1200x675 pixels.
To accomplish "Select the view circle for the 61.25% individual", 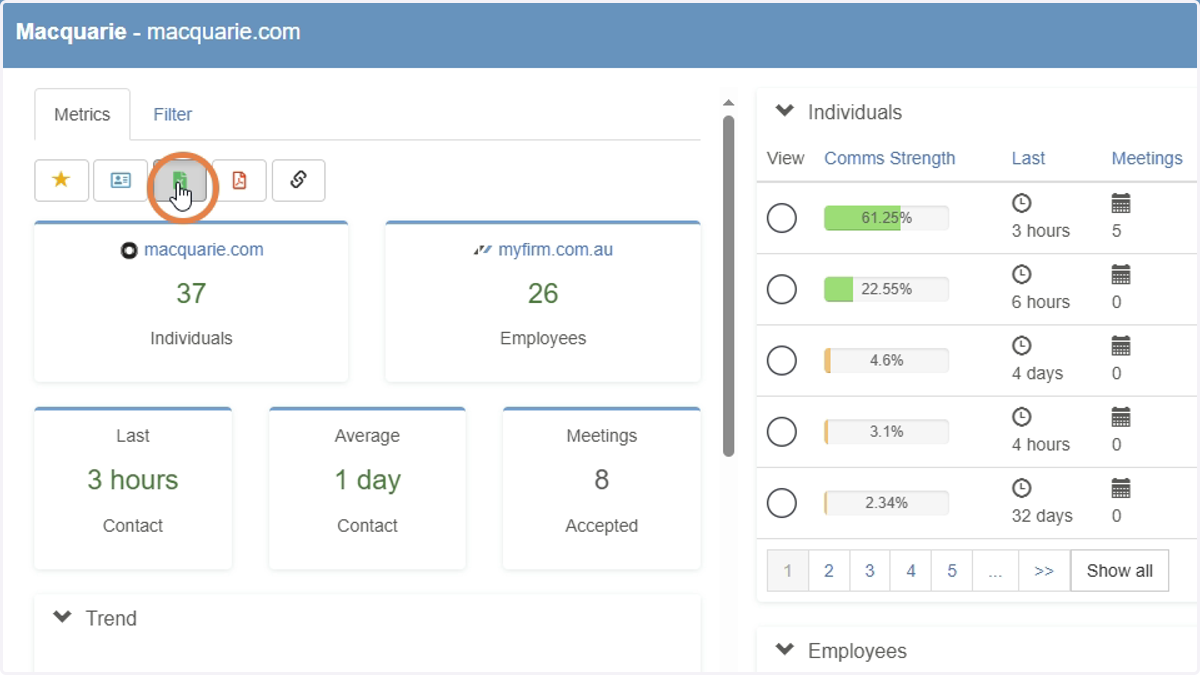I will point(782,218).
